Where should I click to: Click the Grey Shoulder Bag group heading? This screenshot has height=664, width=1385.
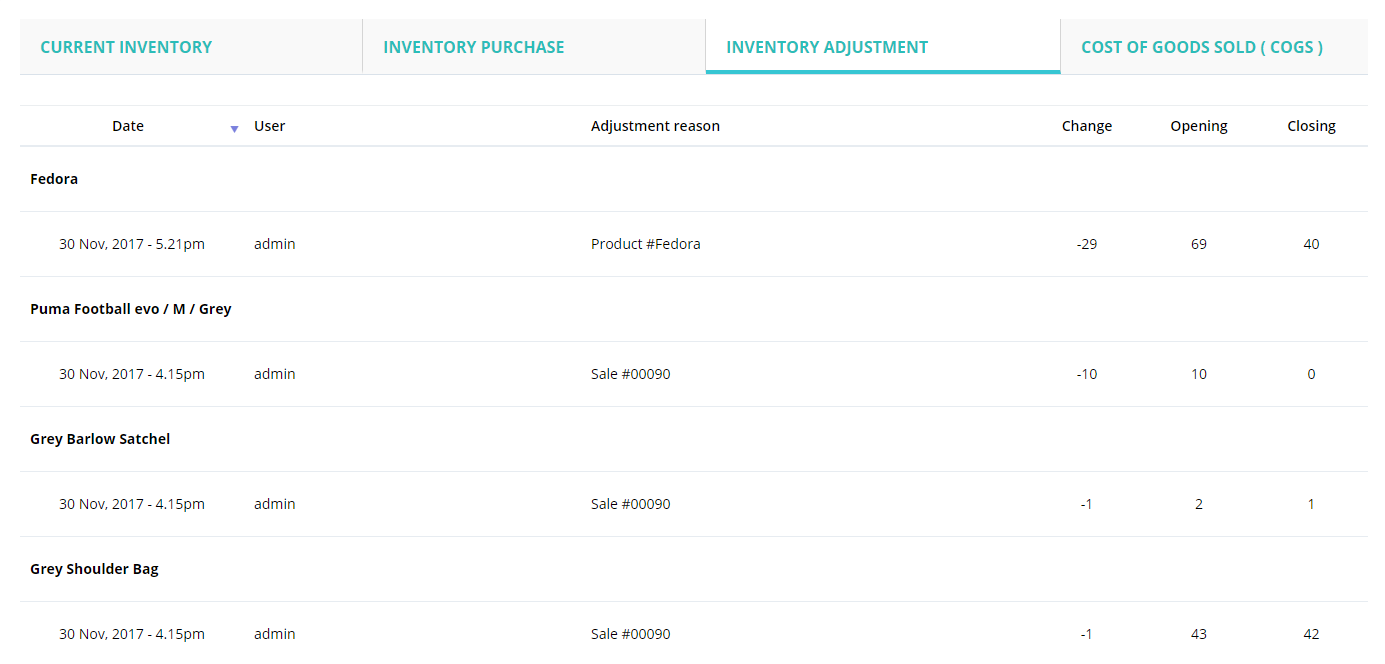coord(94,569)
